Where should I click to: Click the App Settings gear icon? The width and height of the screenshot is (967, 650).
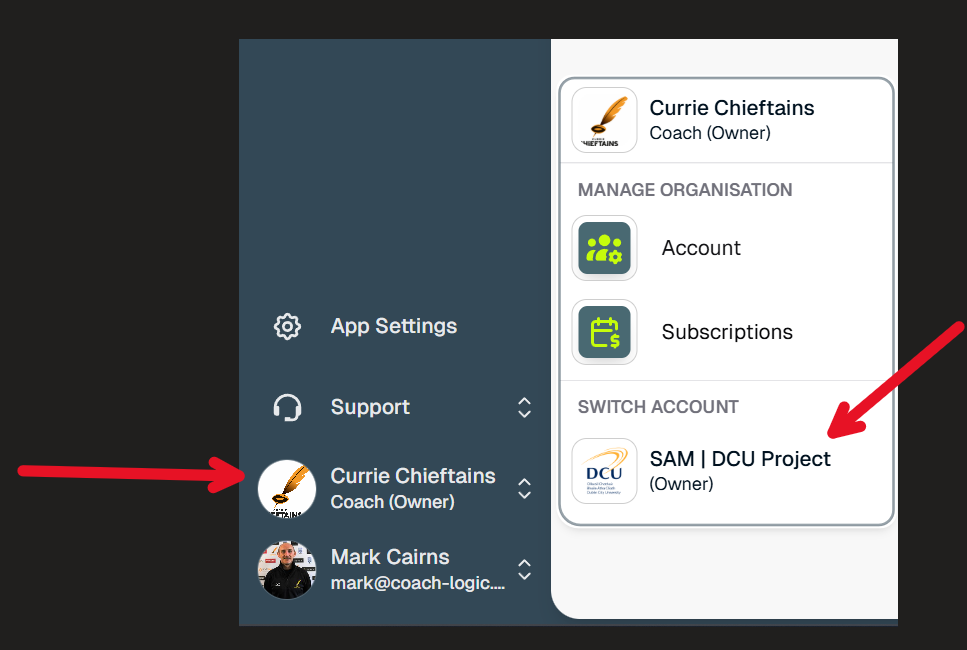click(x=287, y=326)
